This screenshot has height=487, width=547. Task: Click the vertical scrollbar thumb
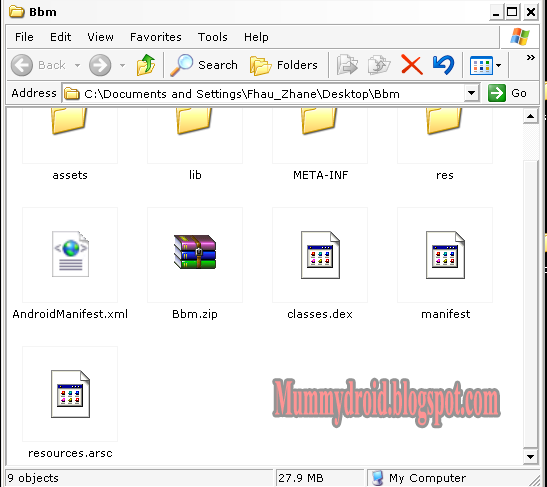pyautogui.click(x=530, y=304)
